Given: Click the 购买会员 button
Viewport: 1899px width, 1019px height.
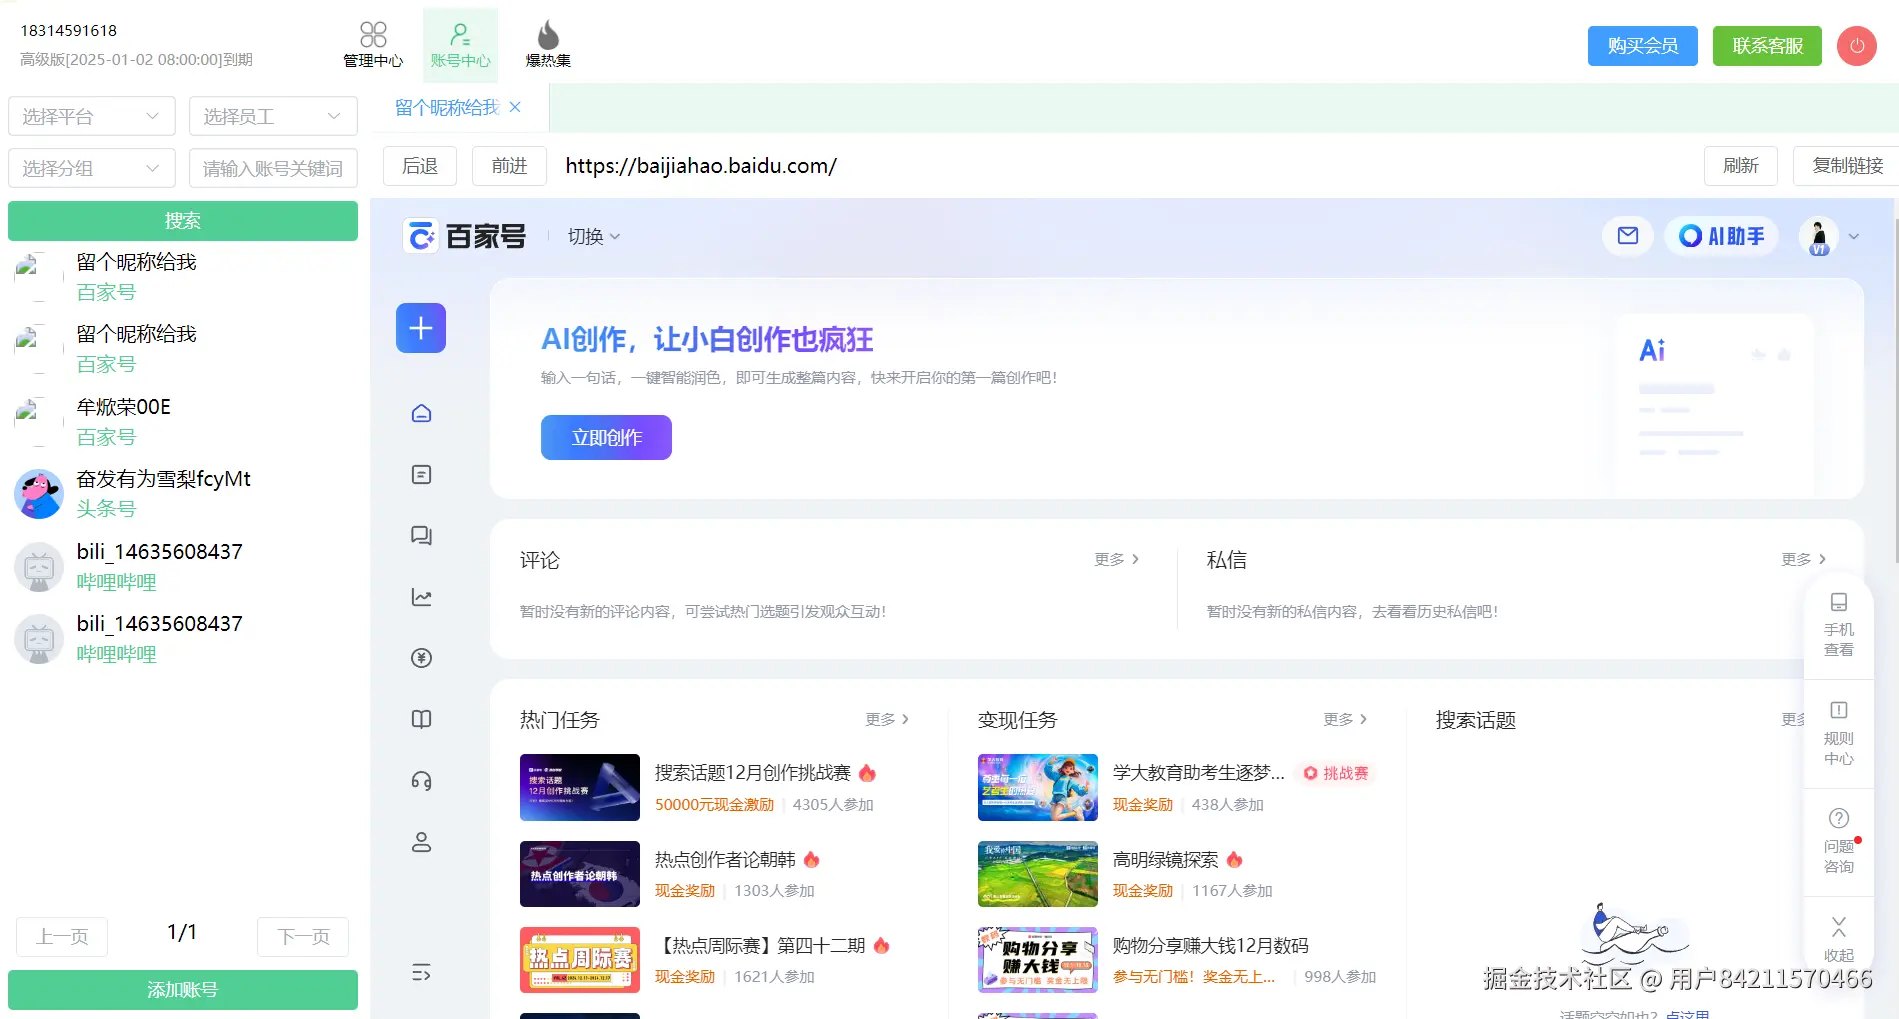Looking at the screenshot, I should 1643,46.
